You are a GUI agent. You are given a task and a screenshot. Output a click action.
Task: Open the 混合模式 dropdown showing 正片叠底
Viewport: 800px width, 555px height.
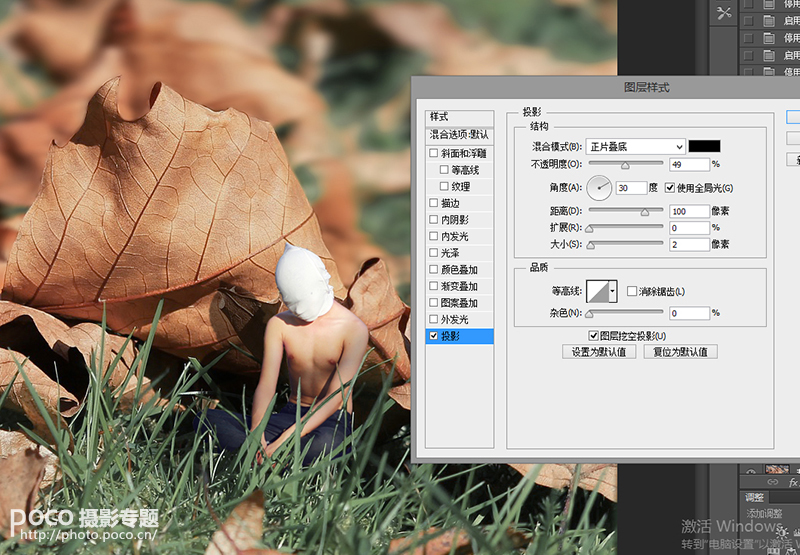pos(635,146)
